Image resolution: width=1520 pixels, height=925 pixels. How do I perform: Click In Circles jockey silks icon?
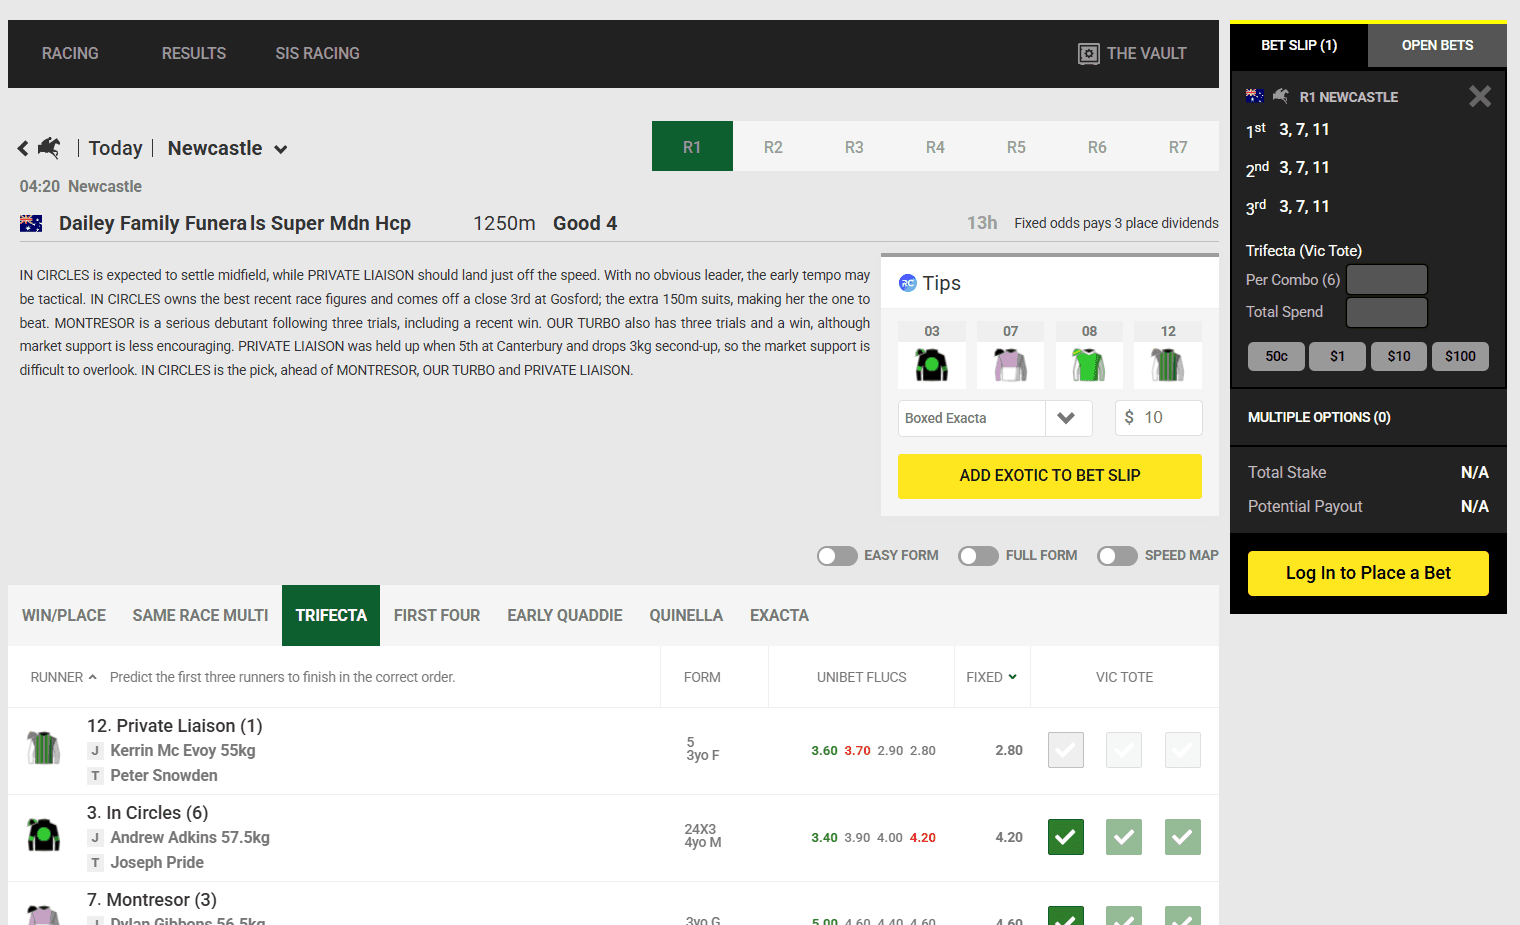(x=43, y=835)
